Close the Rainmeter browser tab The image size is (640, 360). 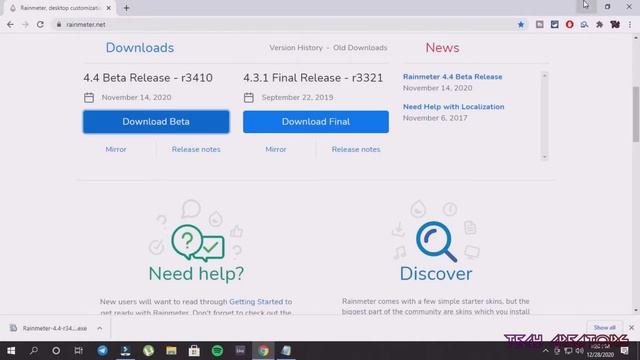pos(109,8)
